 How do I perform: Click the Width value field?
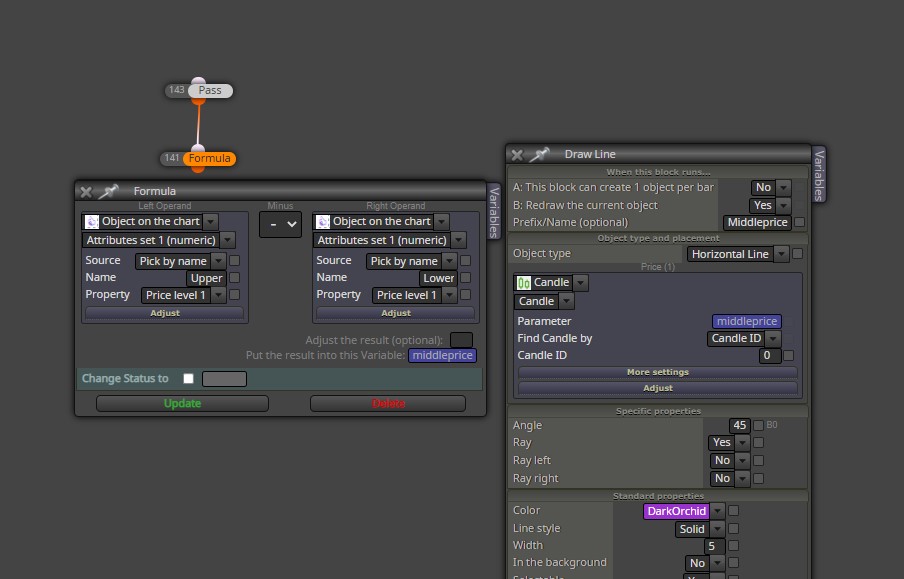[714, 546]
